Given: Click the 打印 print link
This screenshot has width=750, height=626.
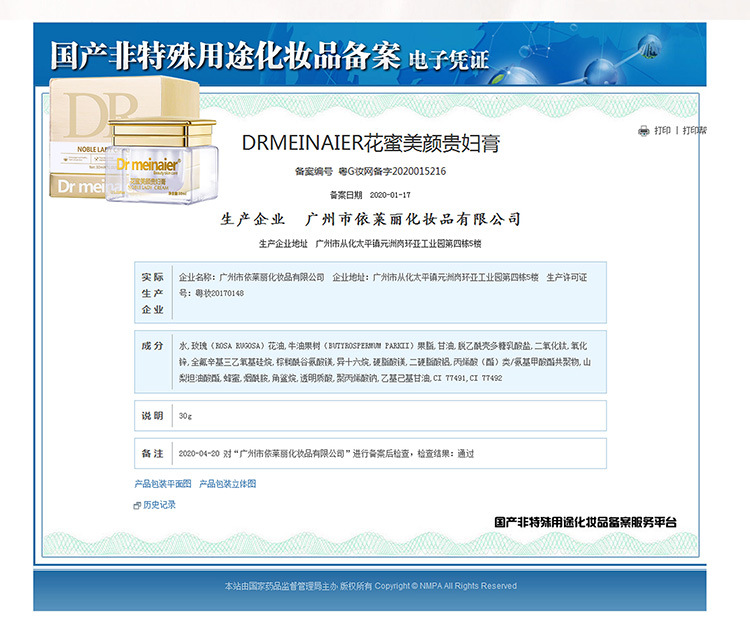Looking at the screenshot, I should pyautogui.click(x=662, y=130).
